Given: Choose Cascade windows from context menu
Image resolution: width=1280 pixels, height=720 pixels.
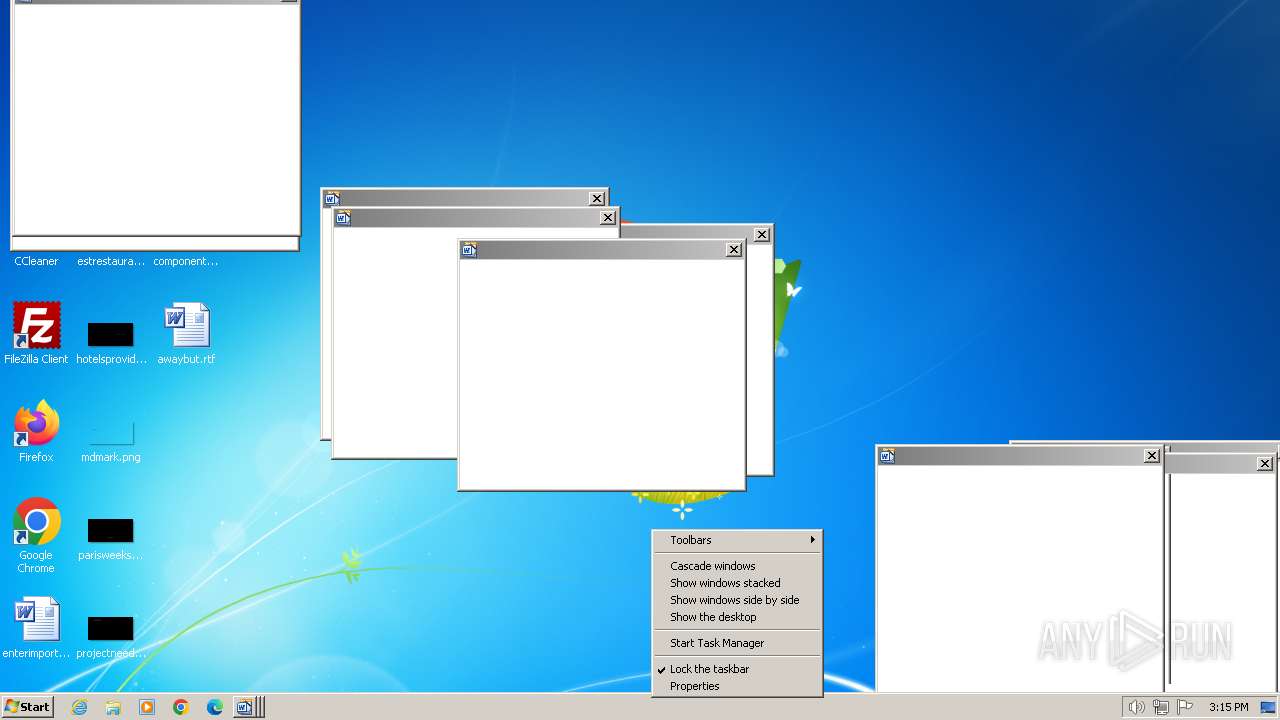Looking at the screenshot, I should coord(737,566).
